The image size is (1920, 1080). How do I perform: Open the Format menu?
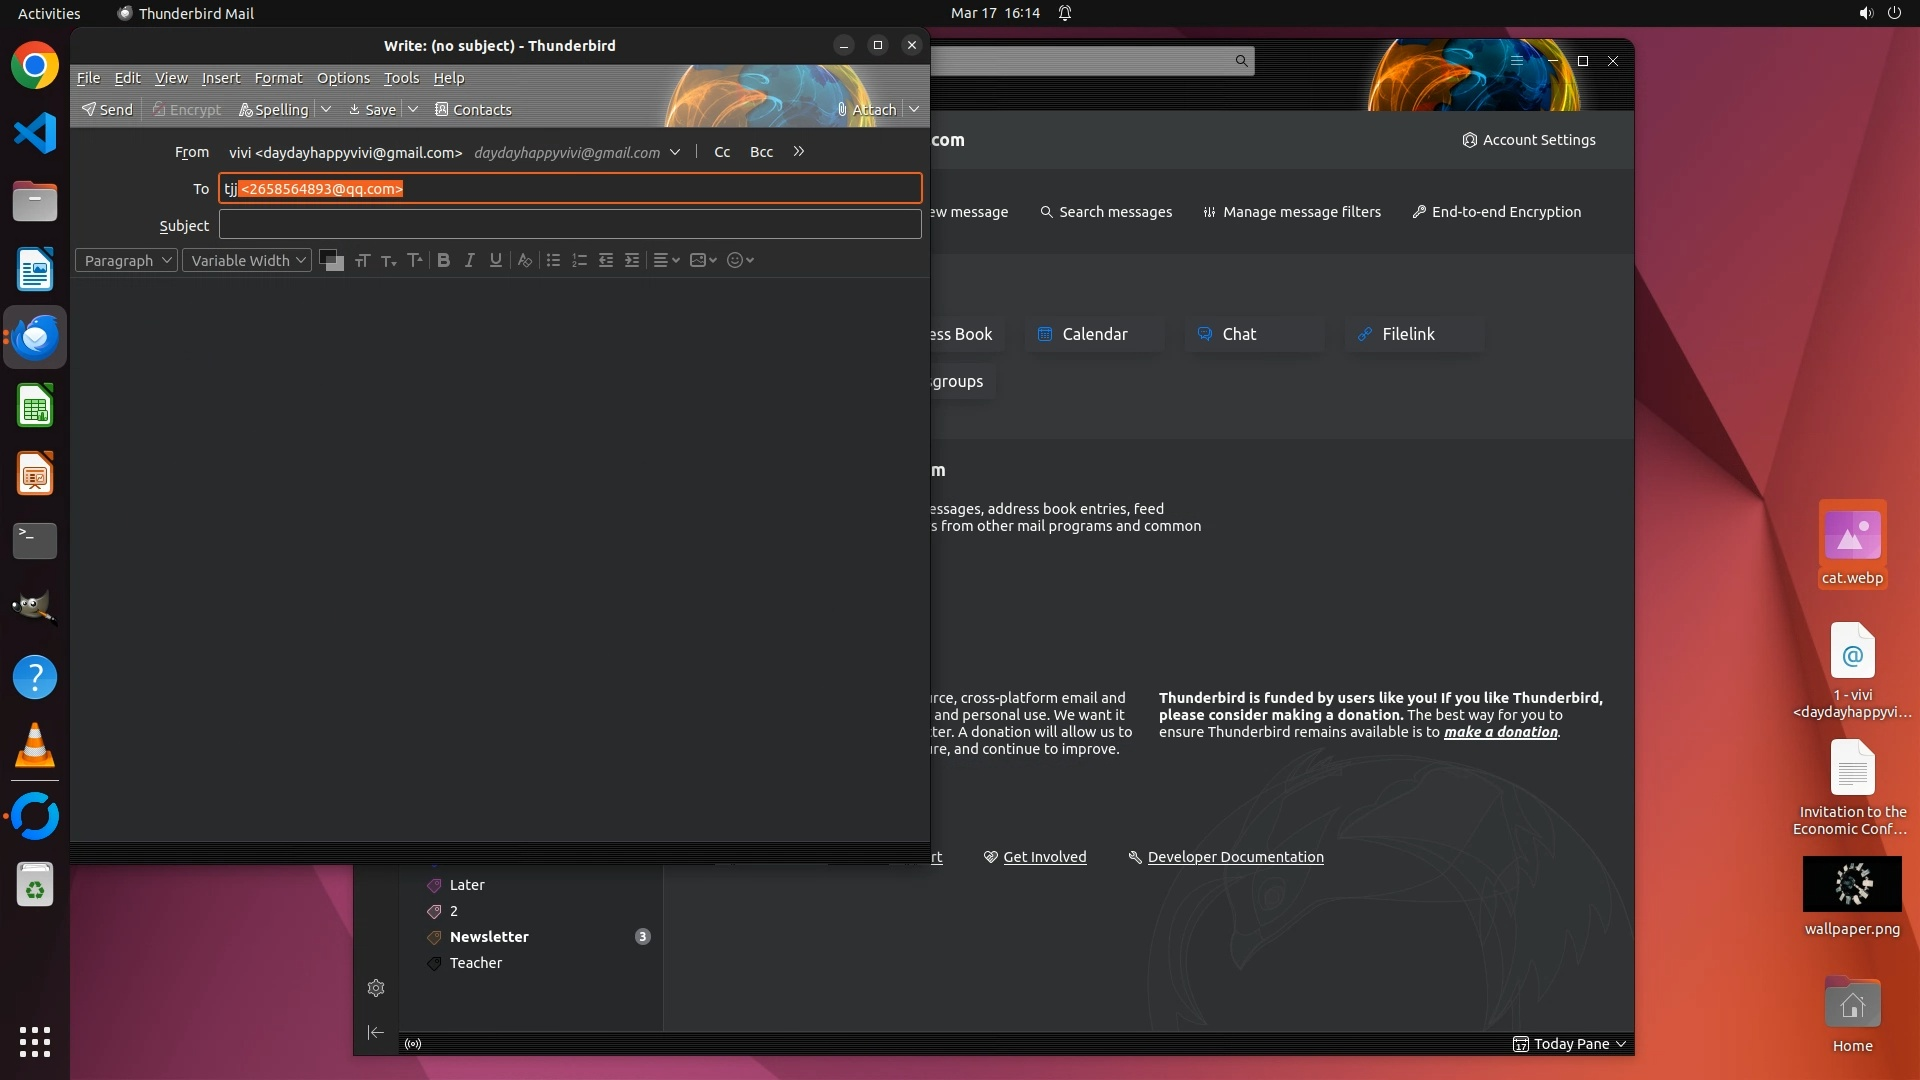pyautogui.click(x=278, y=77)
